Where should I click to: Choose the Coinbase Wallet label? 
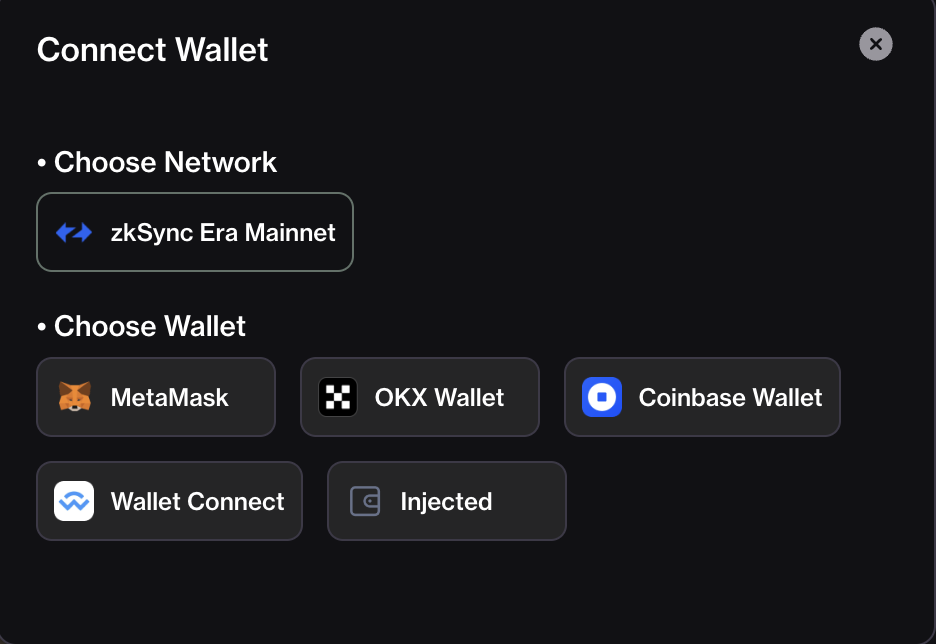[x=731, y=398]
